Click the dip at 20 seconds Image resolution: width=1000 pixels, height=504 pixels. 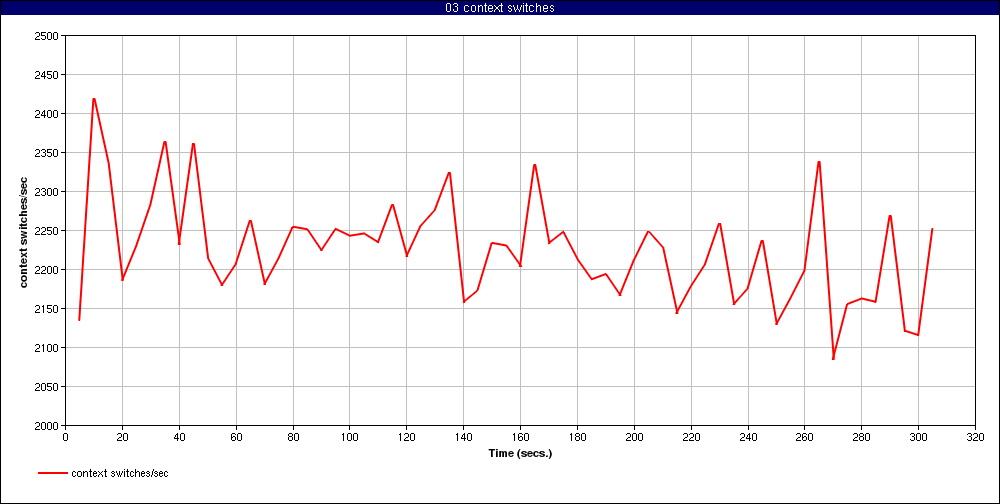click(x=122, y=280)
